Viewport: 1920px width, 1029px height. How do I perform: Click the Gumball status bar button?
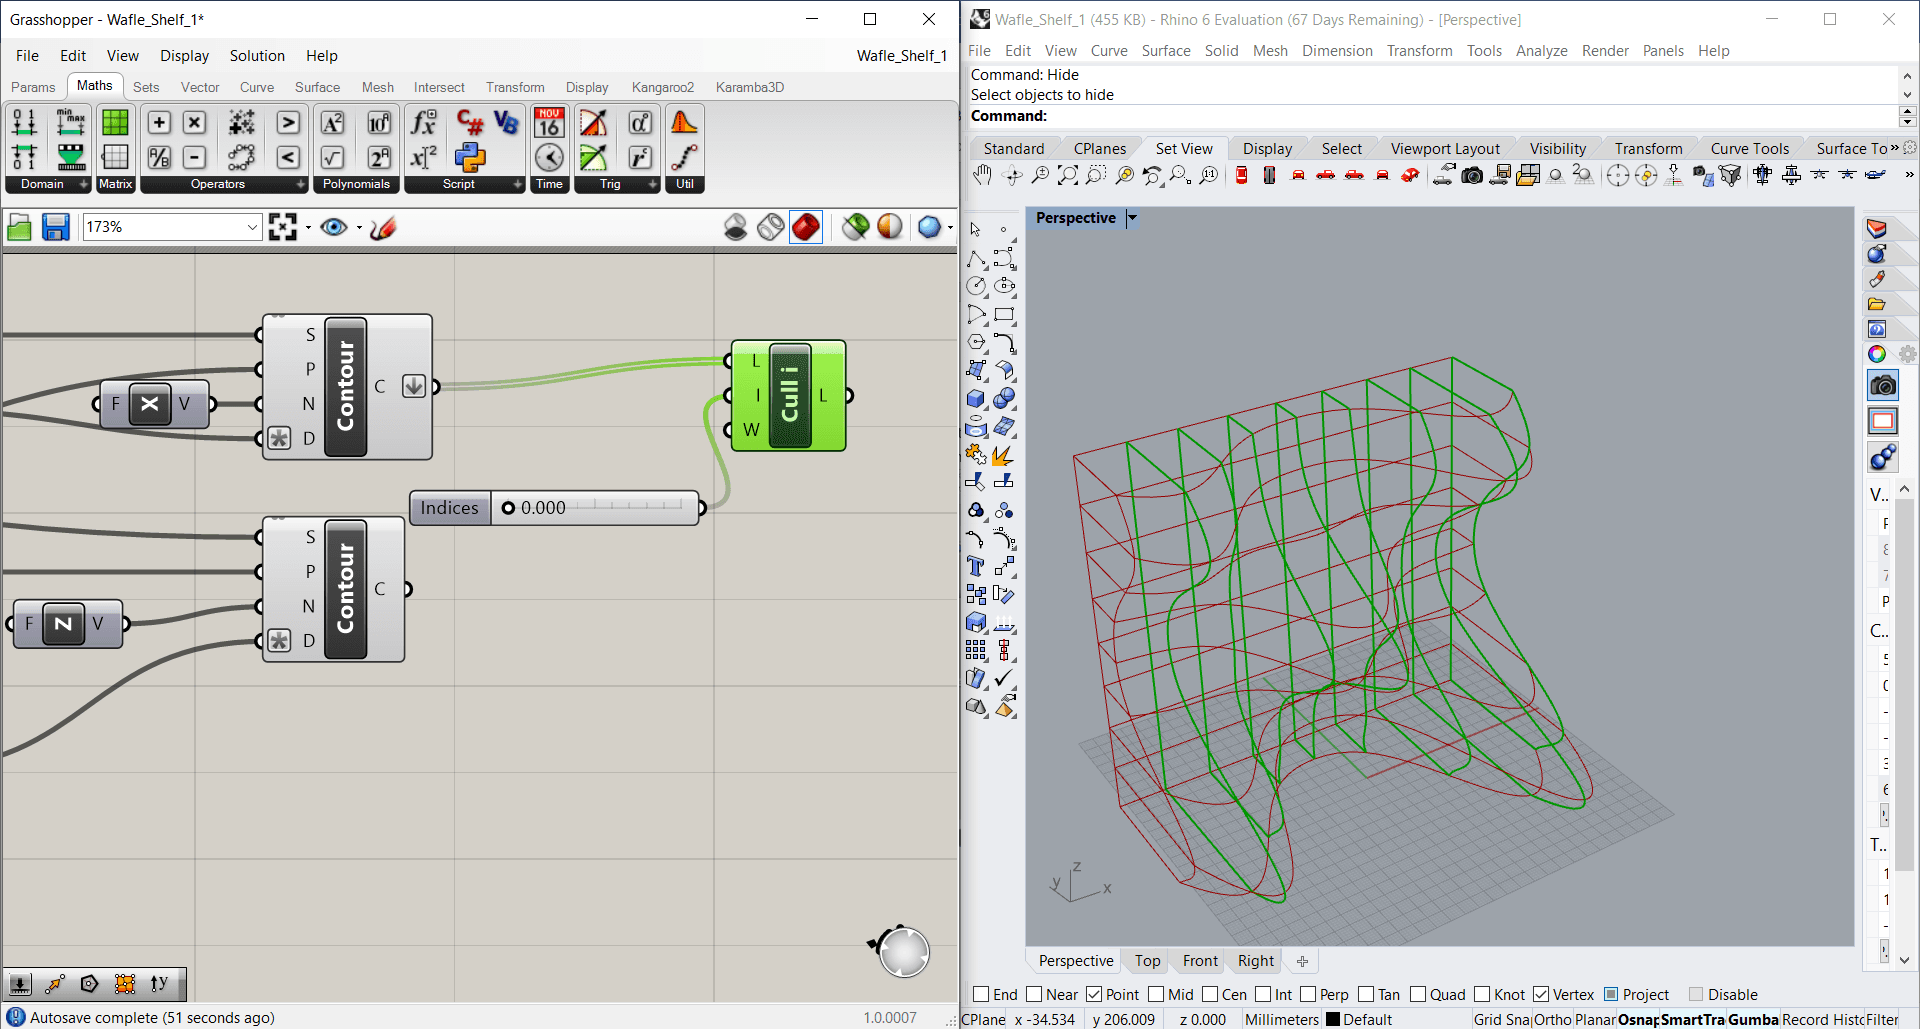coord(1752,1019)
